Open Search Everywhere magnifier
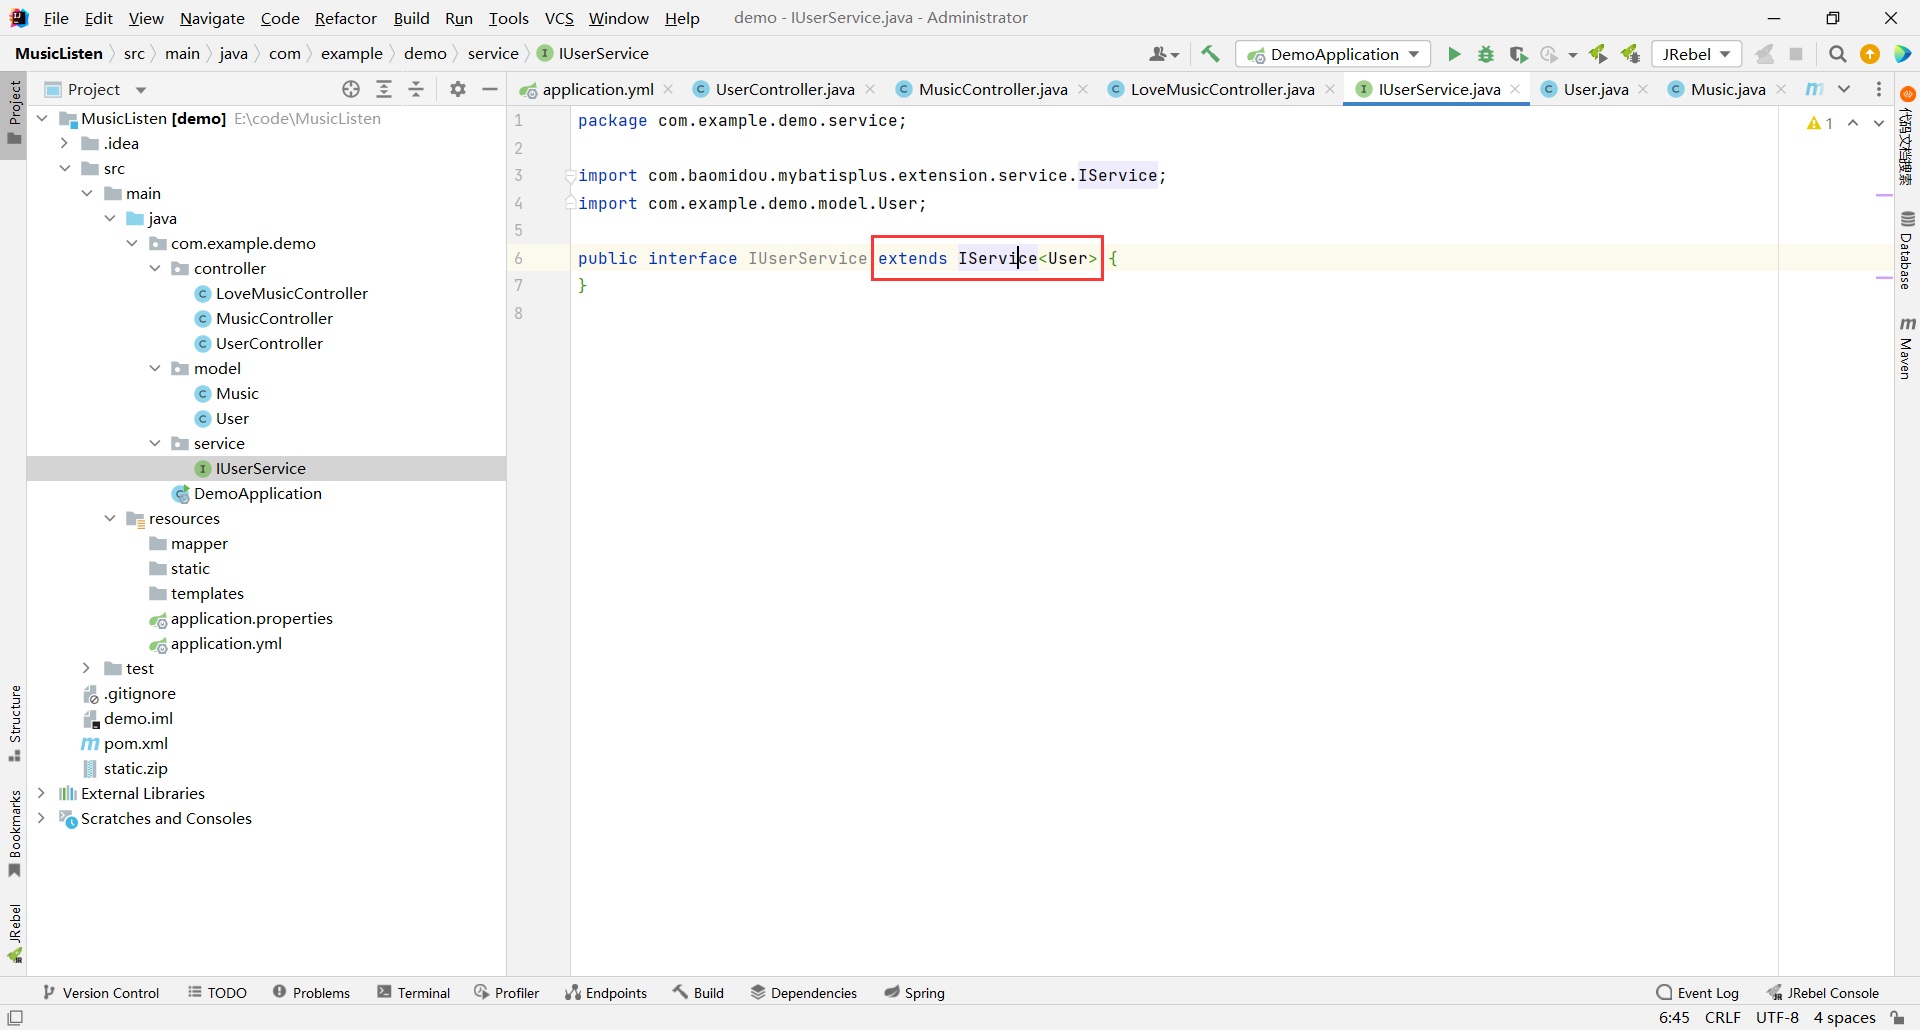This screenshot has height=1030, width=1920. tap(1837, 54)
